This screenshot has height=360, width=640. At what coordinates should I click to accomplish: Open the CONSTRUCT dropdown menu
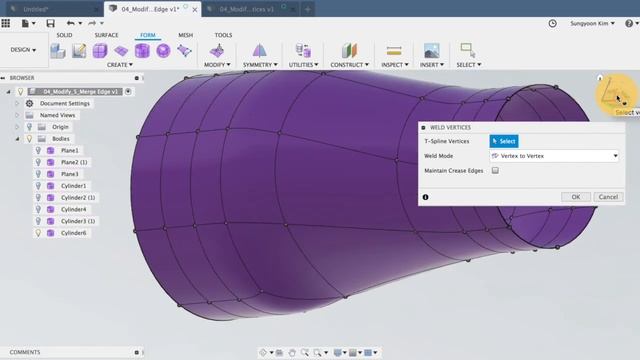349,65
